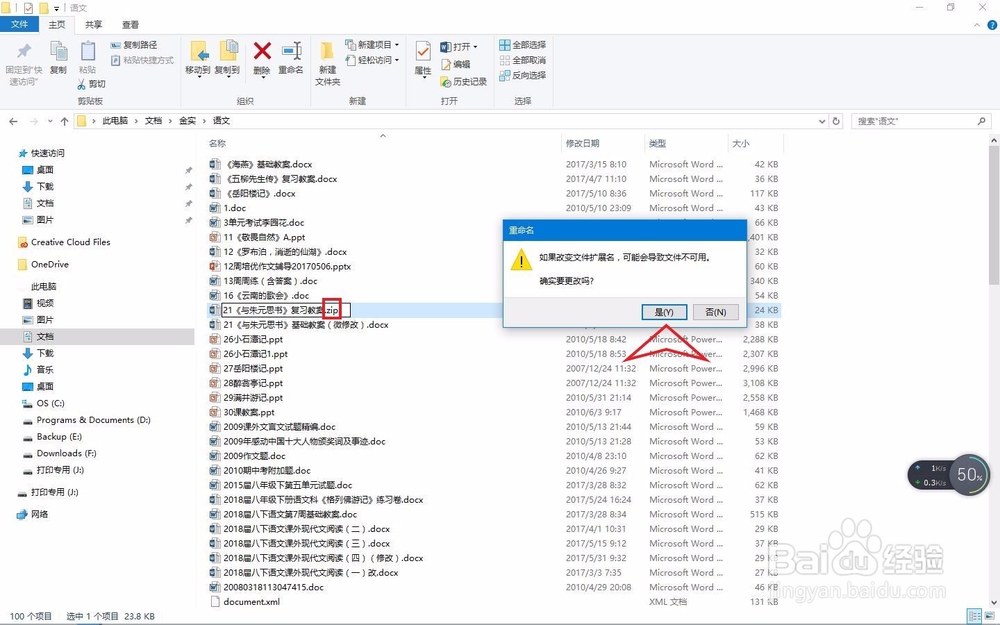The width and height of the screenshot is (1000, 625).
Task: Click the Rename (重命名) icon
Action: pos(291,51)
